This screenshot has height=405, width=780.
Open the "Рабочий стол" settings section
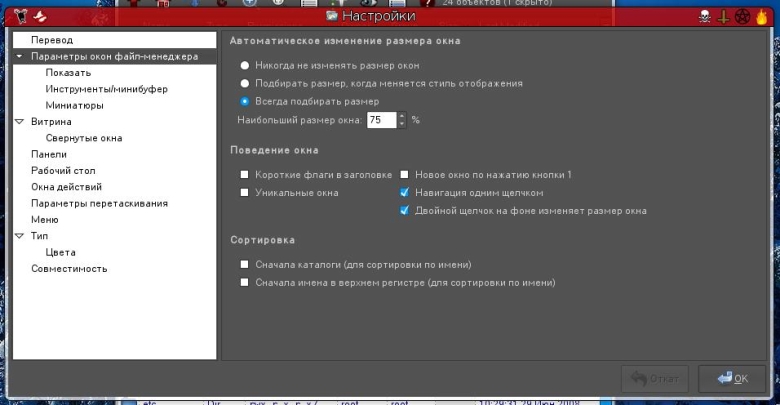pos(63,171)
